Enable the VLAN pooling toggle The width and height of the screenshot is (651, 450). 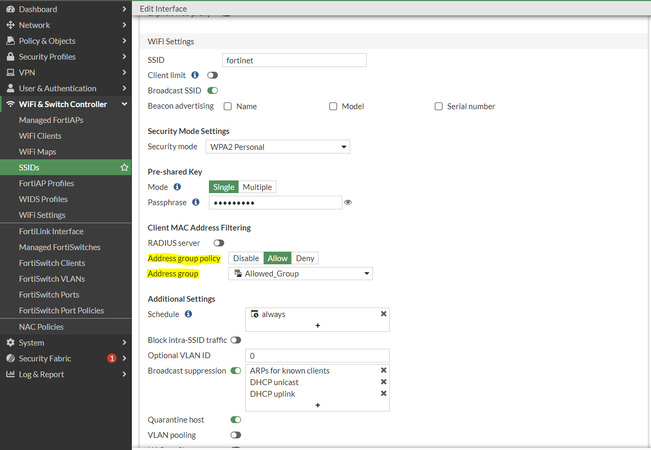click(x=236, y=435)
